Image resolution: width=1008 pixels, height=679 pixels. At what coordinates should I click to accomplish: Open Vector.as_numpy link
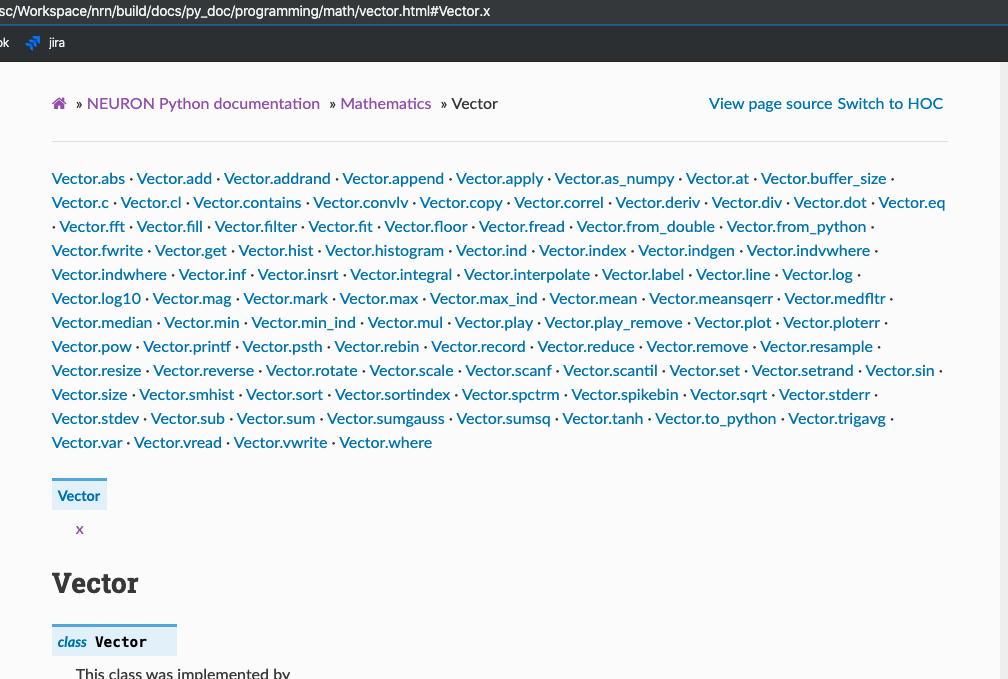615,179
